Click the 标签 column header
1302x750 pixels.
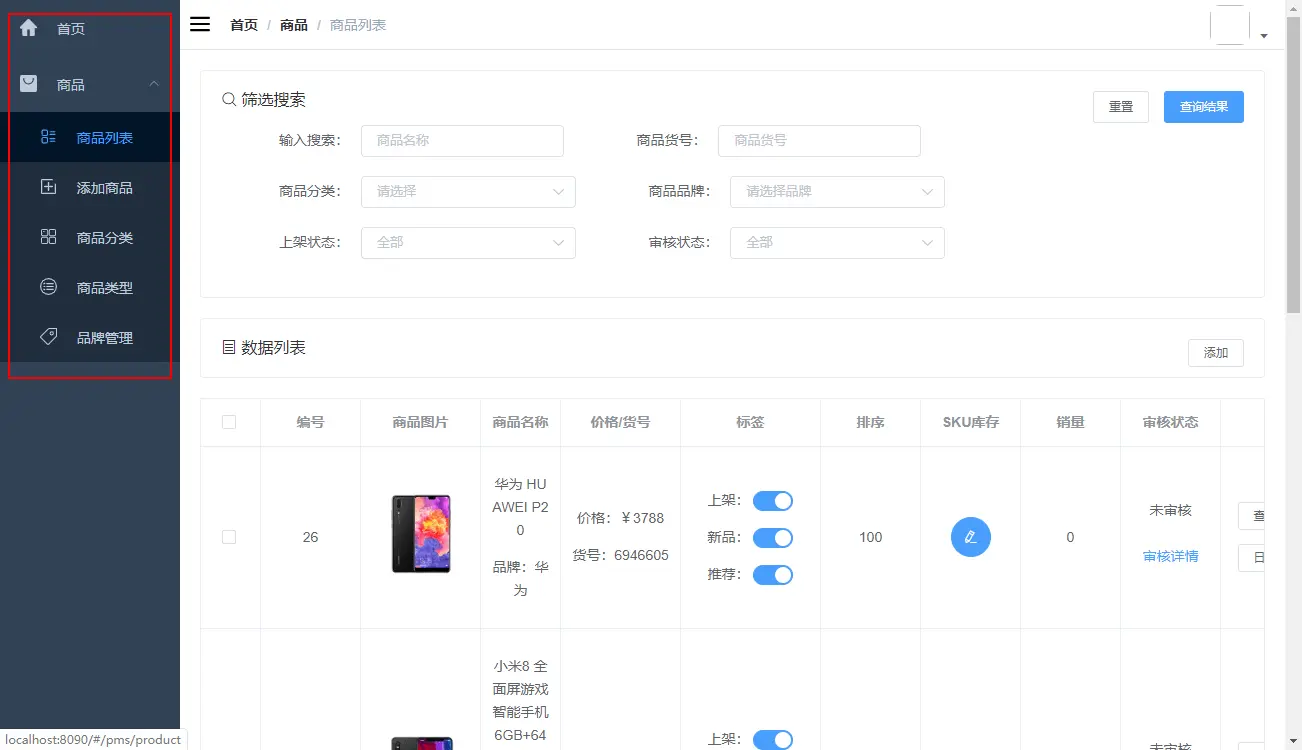(x=750, y=422)
